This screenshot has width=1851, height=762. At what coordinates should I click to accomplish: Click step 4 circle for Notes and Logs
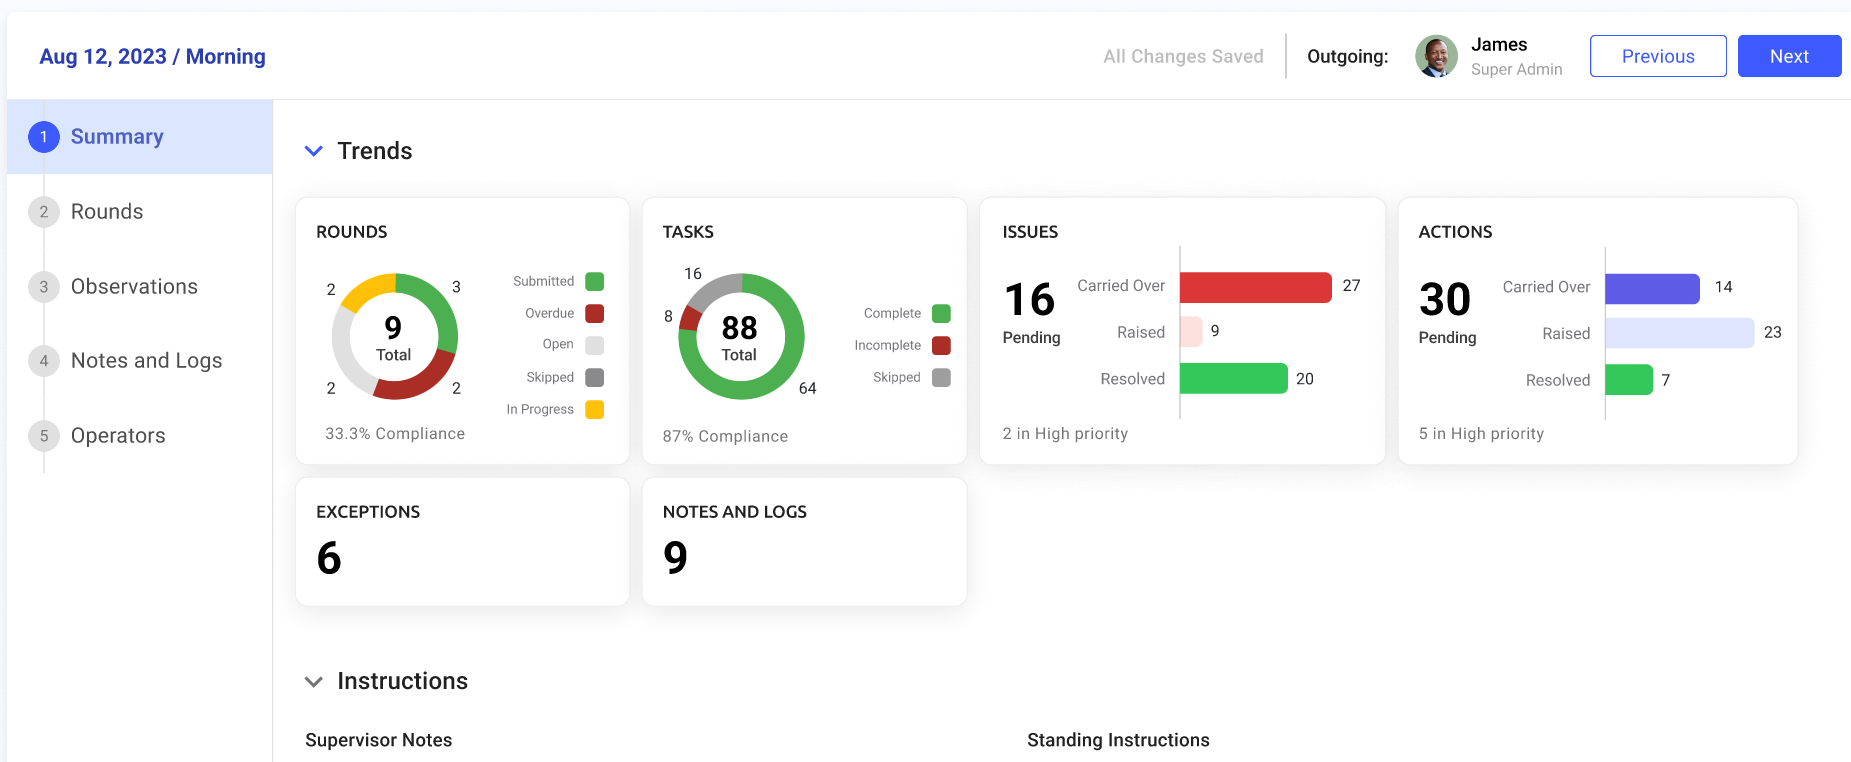[x=44, y=361]
